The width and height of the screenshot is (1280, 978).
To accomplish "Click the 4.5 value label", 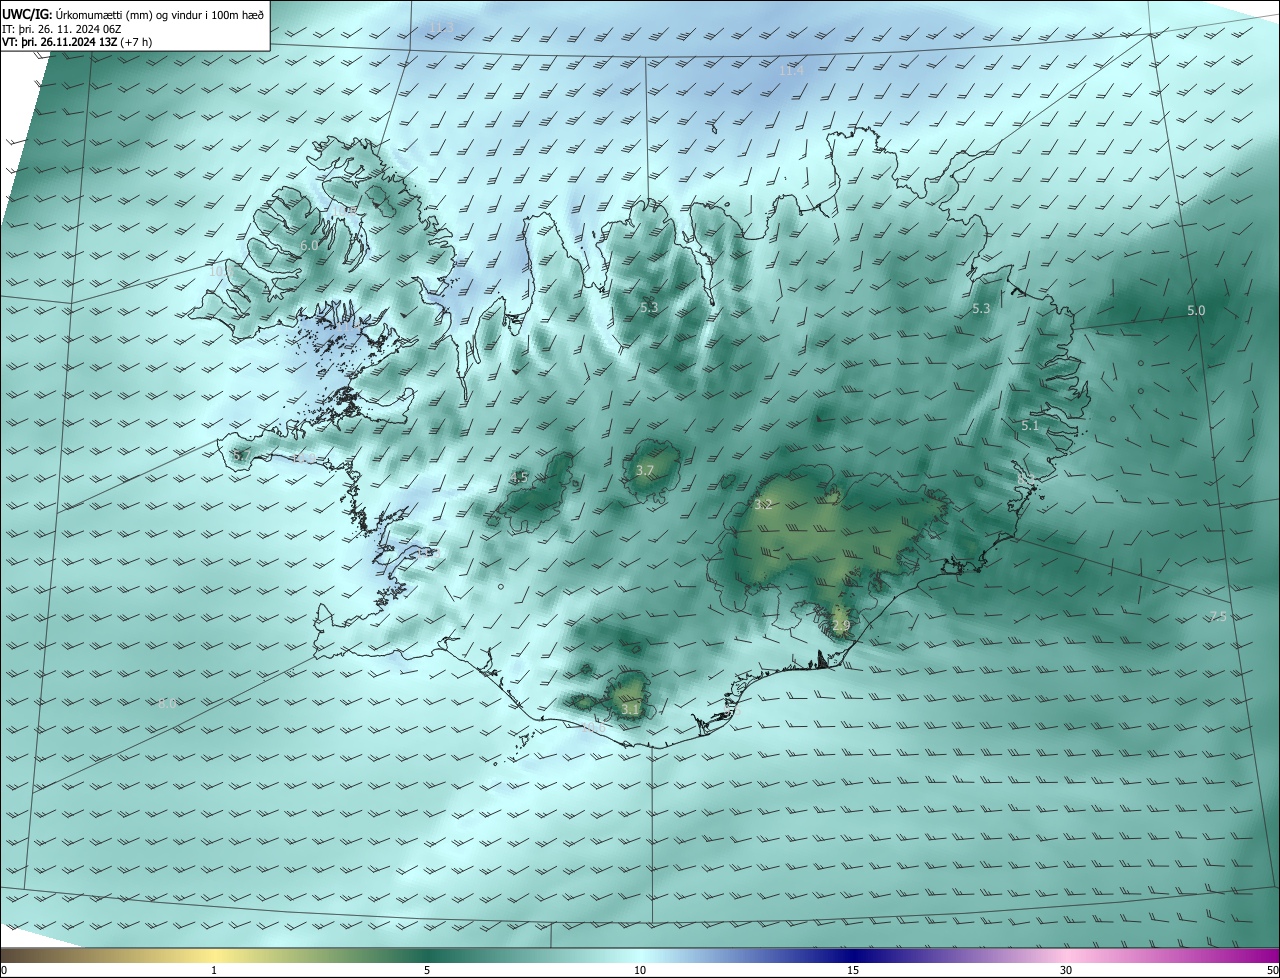I will [518, 478].
